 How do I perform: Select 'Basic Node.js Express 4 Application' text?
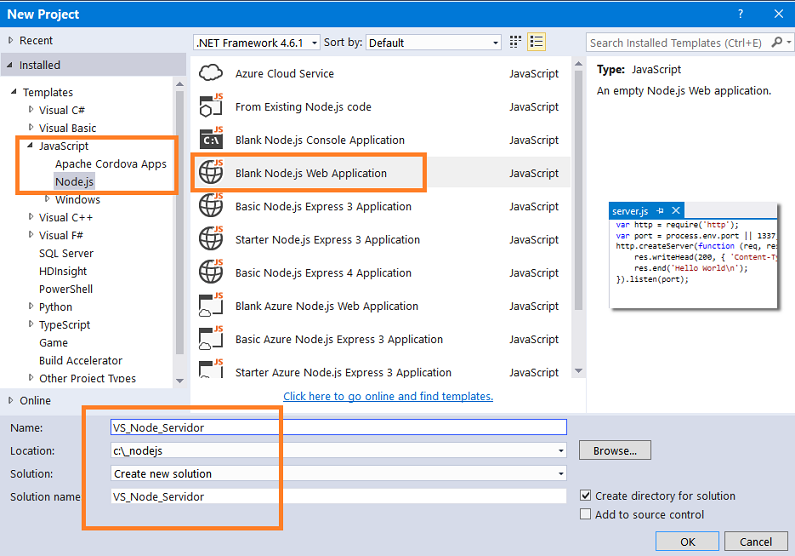point(323,273)
